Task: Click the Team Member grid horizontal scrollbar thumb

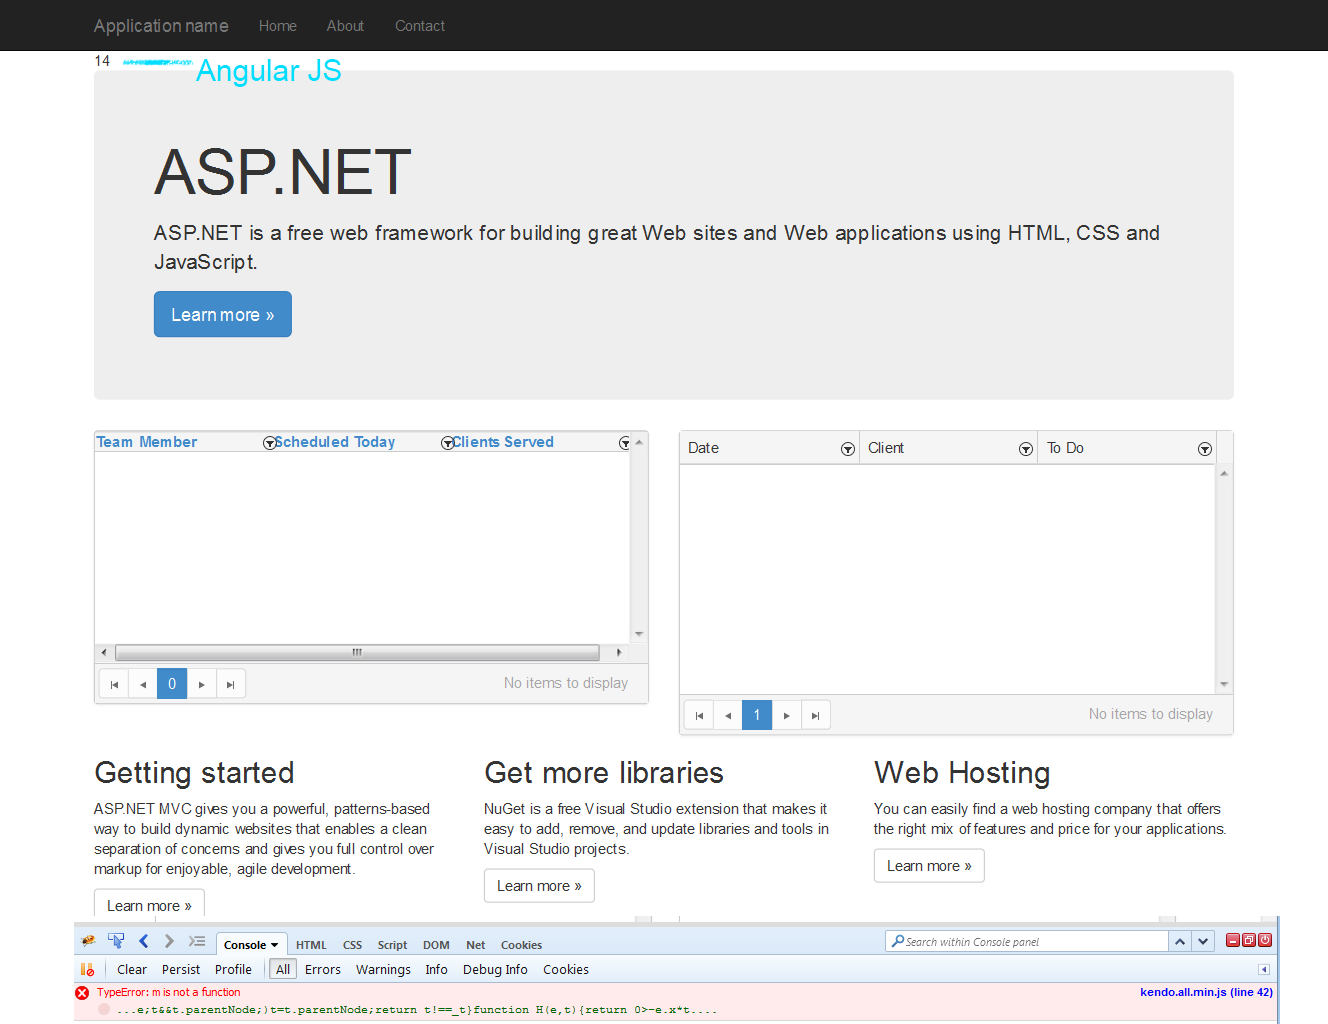Action: point(357,653)
